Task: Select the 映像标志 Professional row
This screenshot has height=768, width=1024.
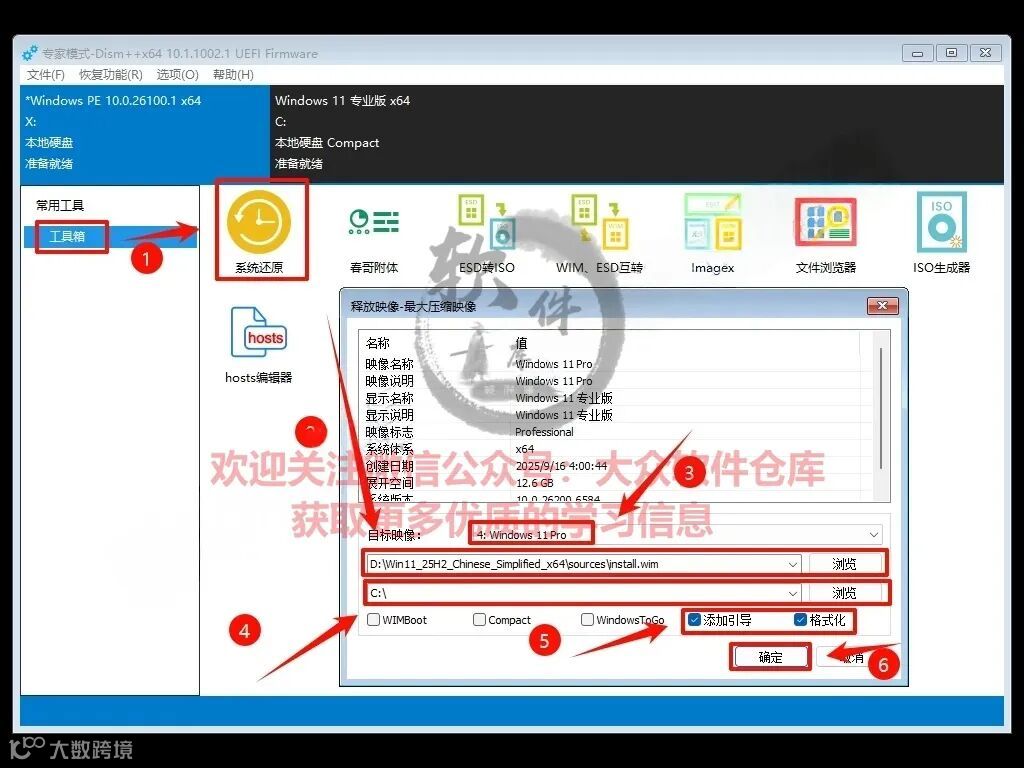Action: pyautogui.click(x=617, y=432)
